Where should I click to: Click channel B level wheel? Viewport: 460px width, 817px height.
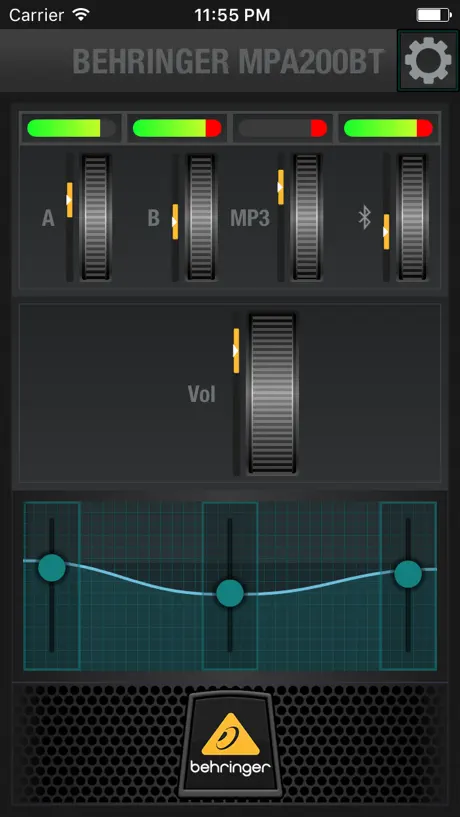click(x=201, y=217)
